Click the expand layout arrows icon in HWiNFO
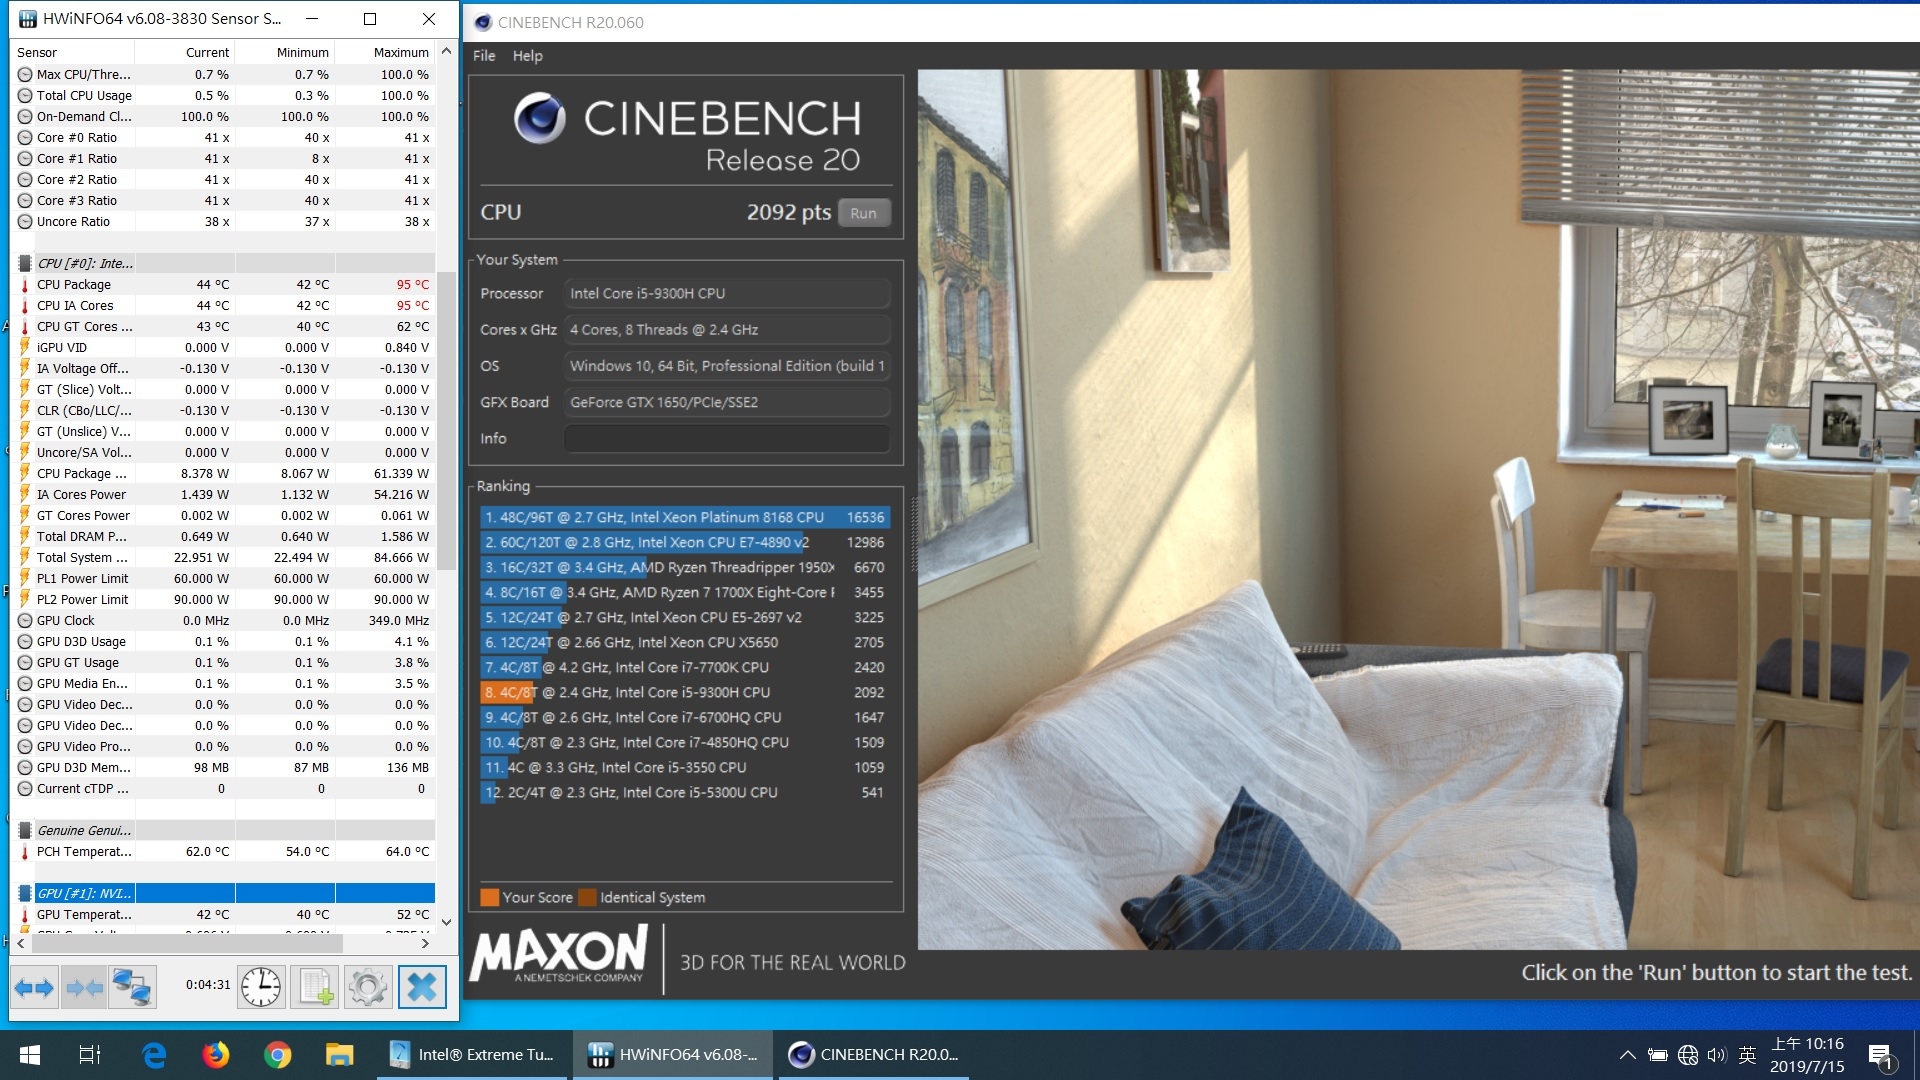Image resolution: width=1920 pixels, height=1080 pixels. coord(34,988)
